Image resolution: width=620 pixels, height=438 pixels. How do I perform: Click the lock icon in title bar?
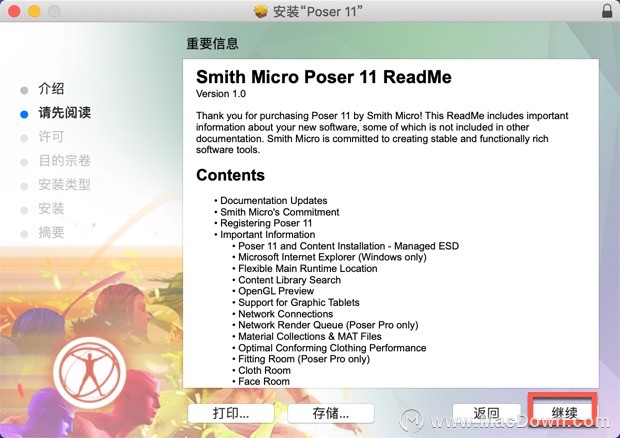(607, 11)
